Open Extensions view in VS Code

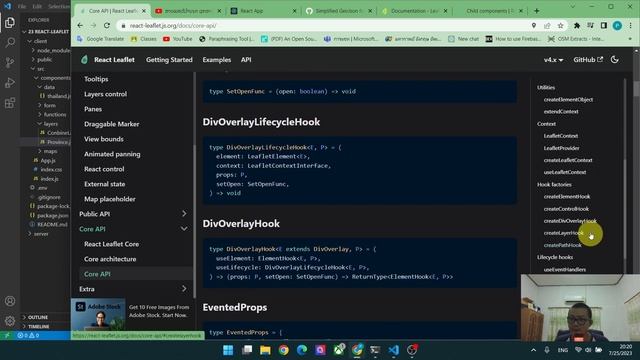tap(10, 102)
